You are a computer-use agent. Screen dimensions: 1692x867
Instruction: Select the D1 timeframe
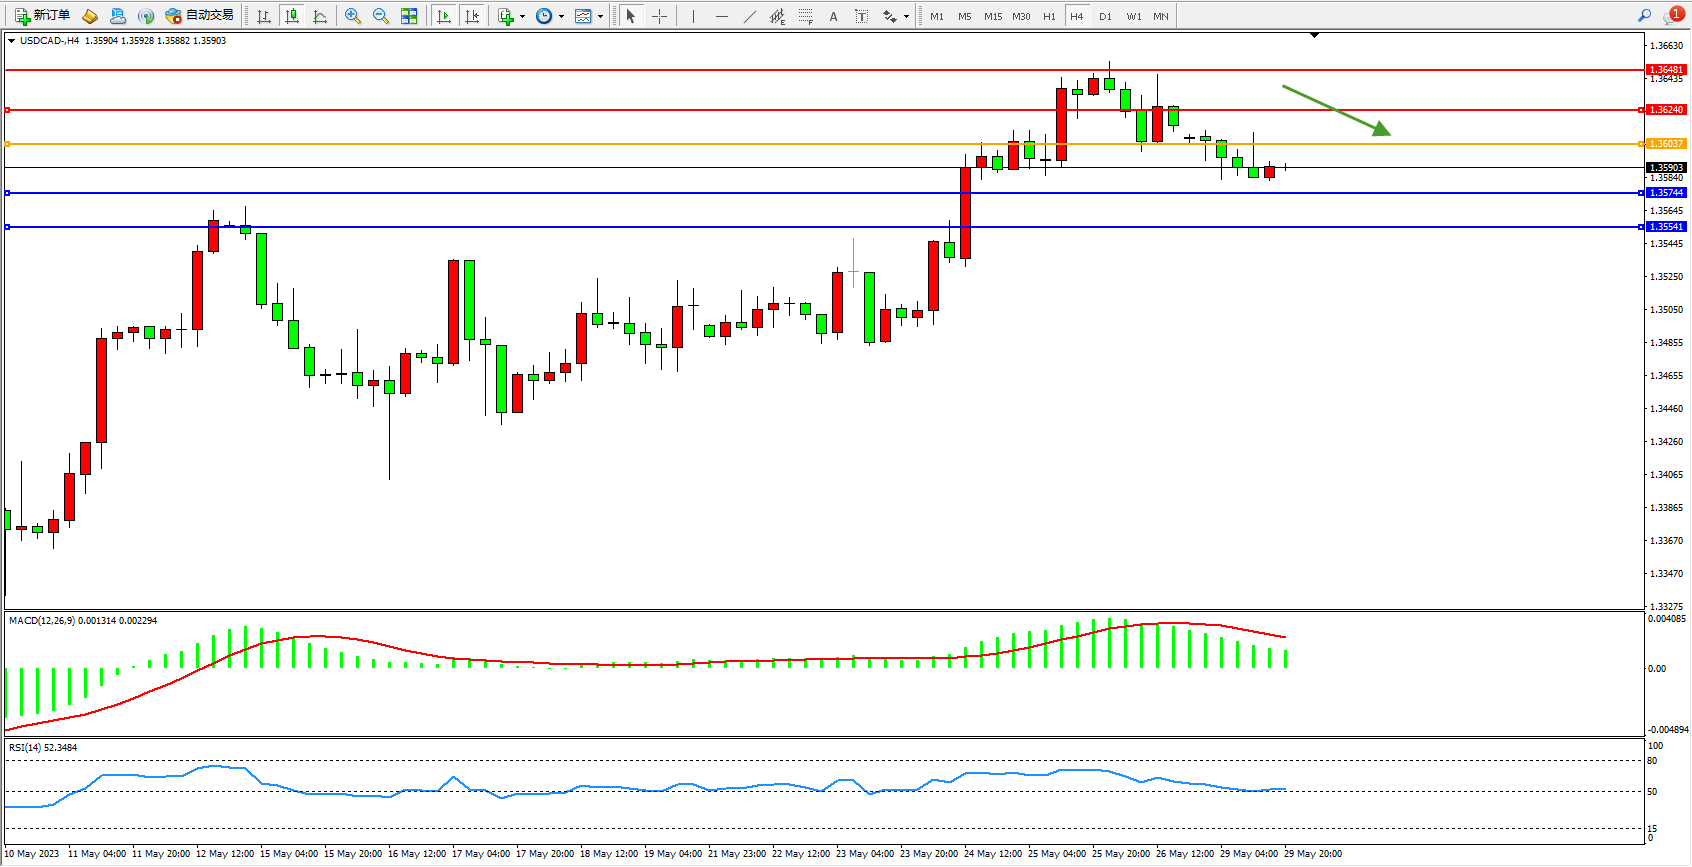click(x=1105, y=16)
